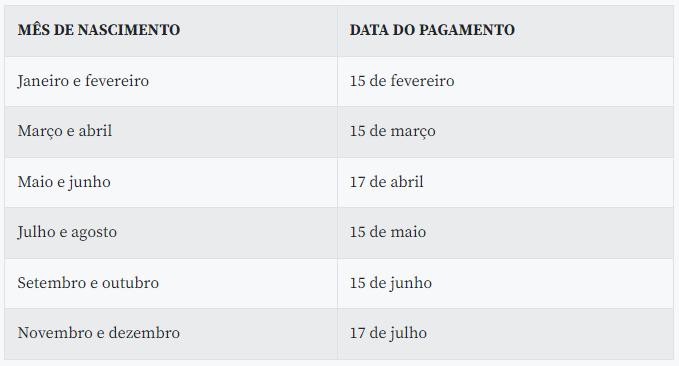Click the word dezembro in the table
679x366 pixels.
click(x=144, y=333)
